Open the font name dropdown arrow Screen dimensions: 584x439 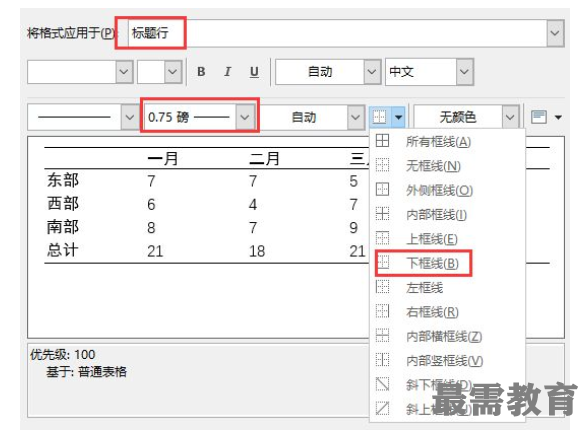coord(124,71)
